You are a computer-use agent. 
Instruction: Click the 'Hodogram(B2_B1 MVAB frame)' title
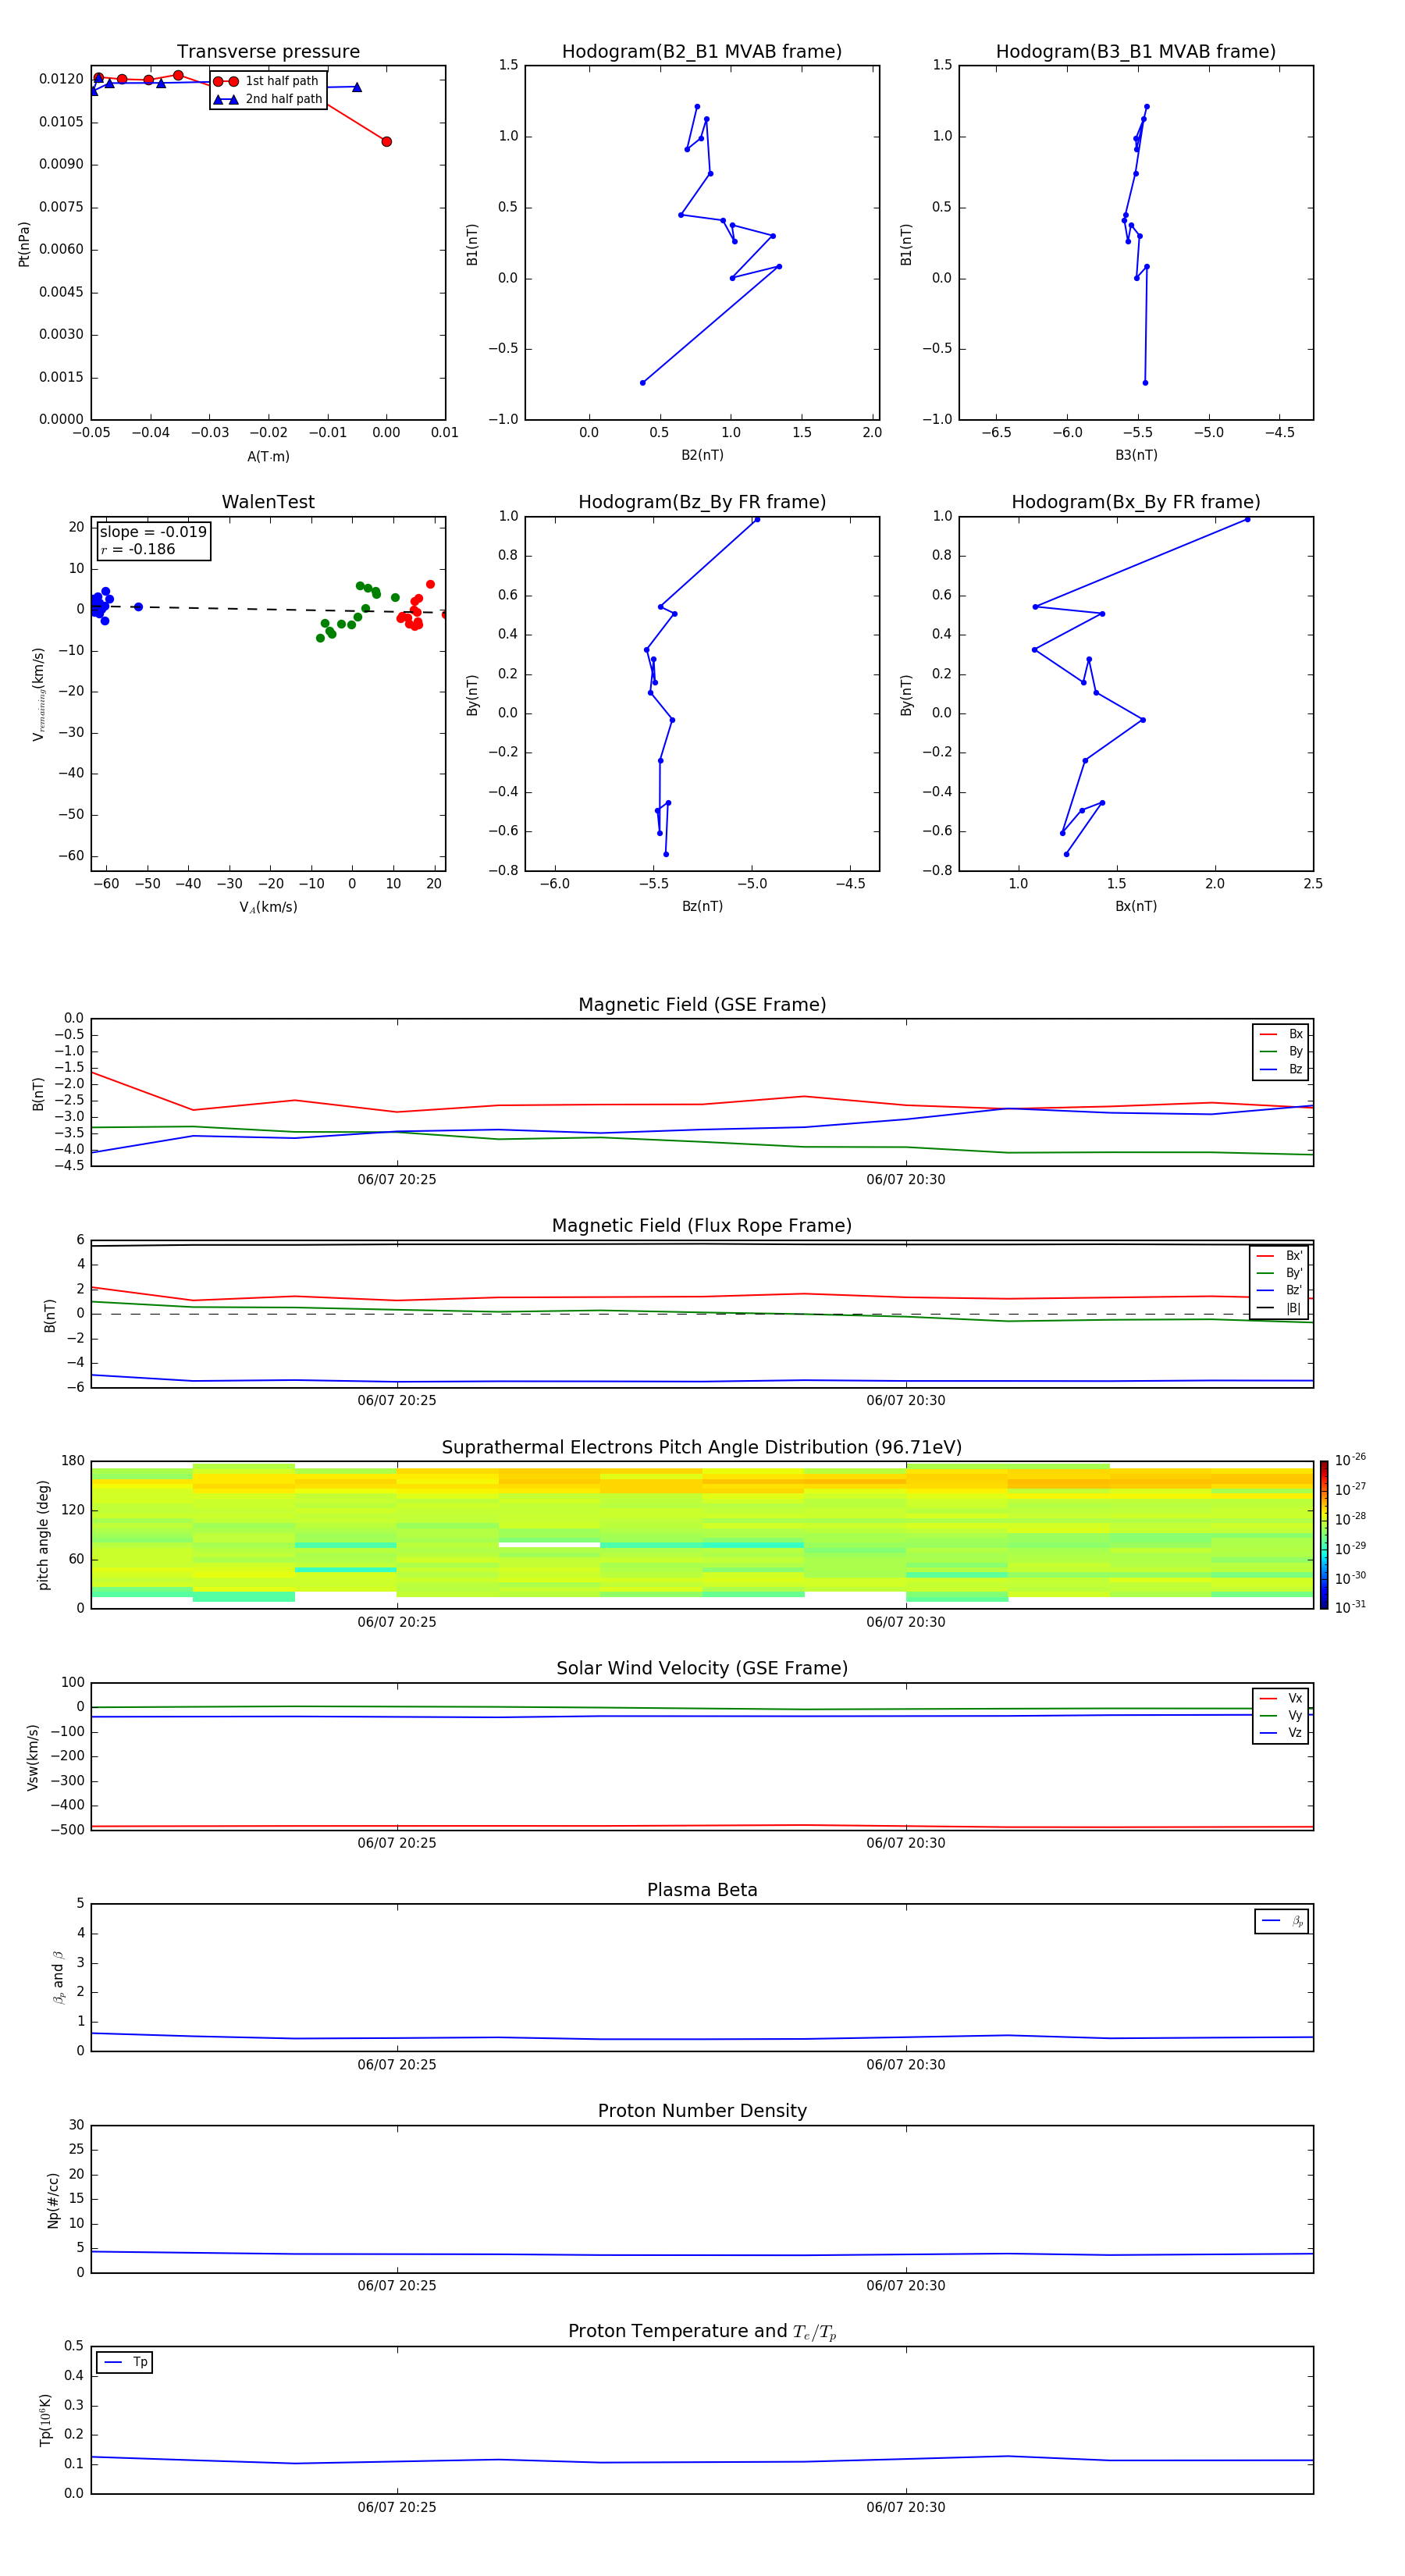click(x=702, y=52)
